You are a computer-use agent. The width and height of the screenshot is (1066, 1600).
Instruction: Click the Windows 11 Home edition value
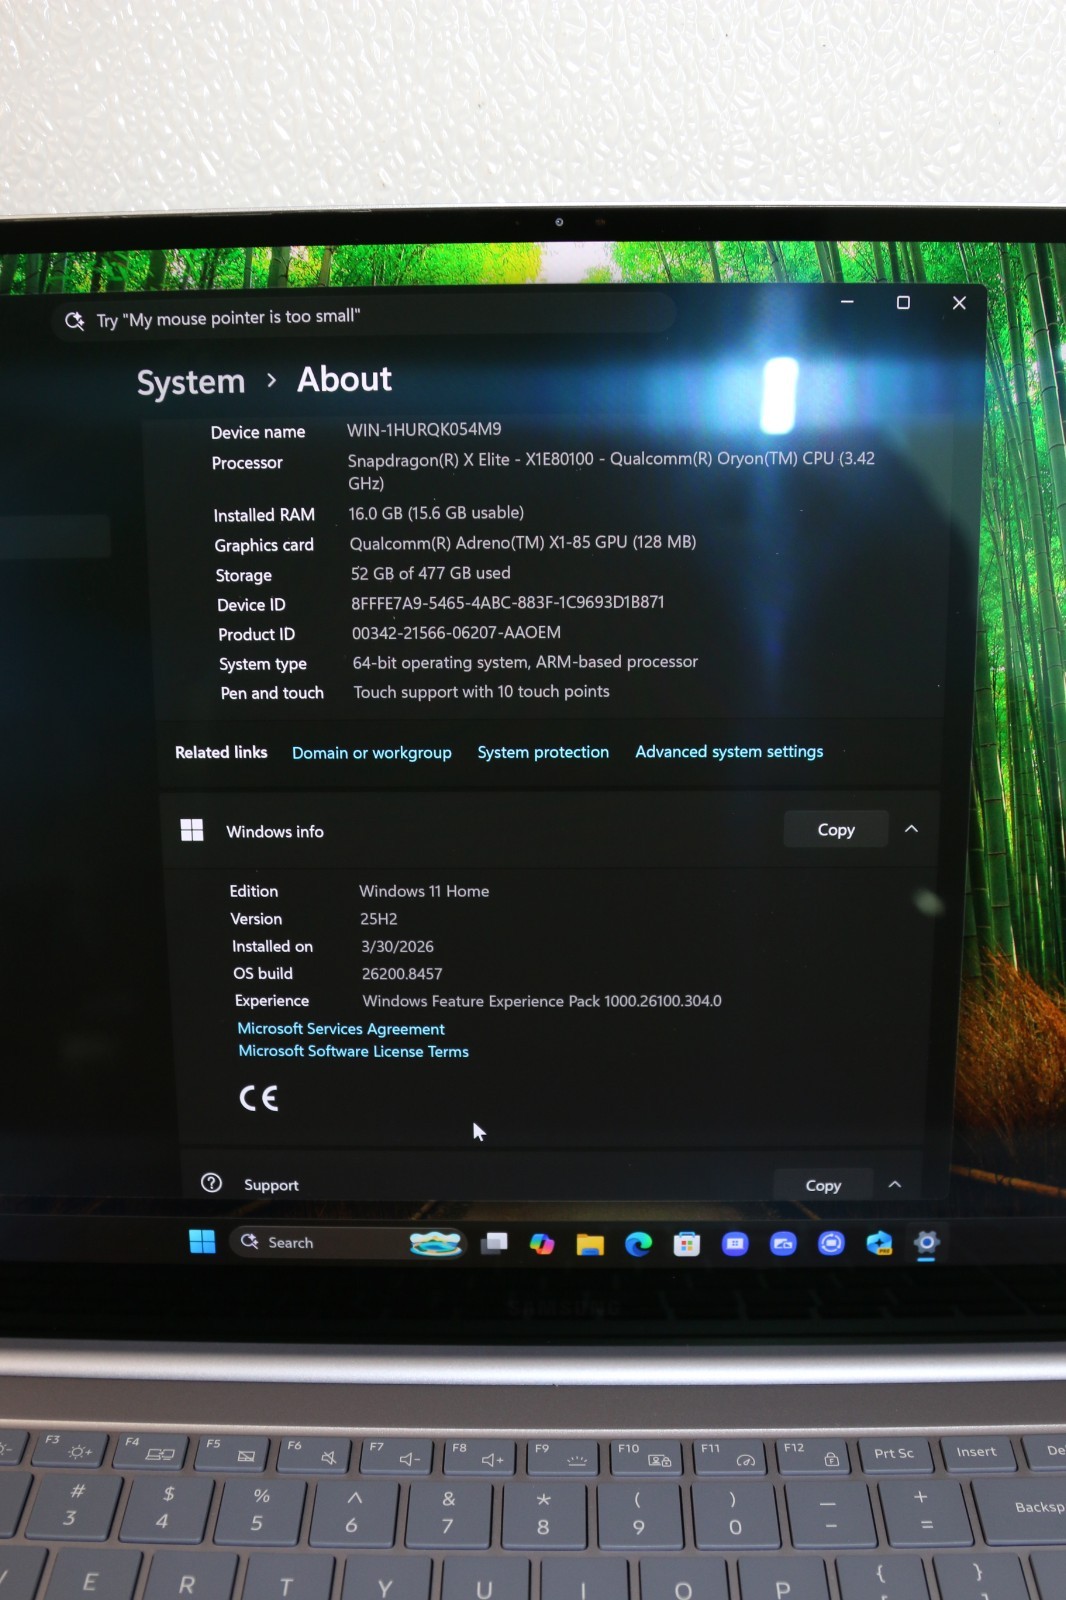424,891
